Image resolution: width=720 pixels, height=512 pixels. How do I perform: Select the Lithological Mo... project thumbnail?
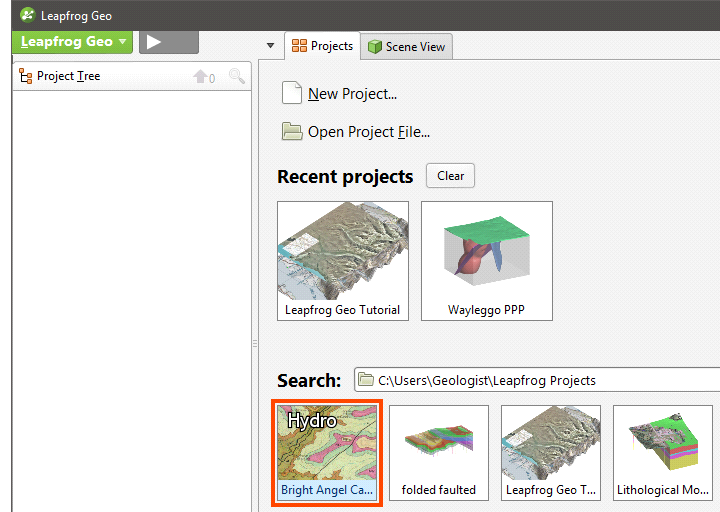(663, 453)
